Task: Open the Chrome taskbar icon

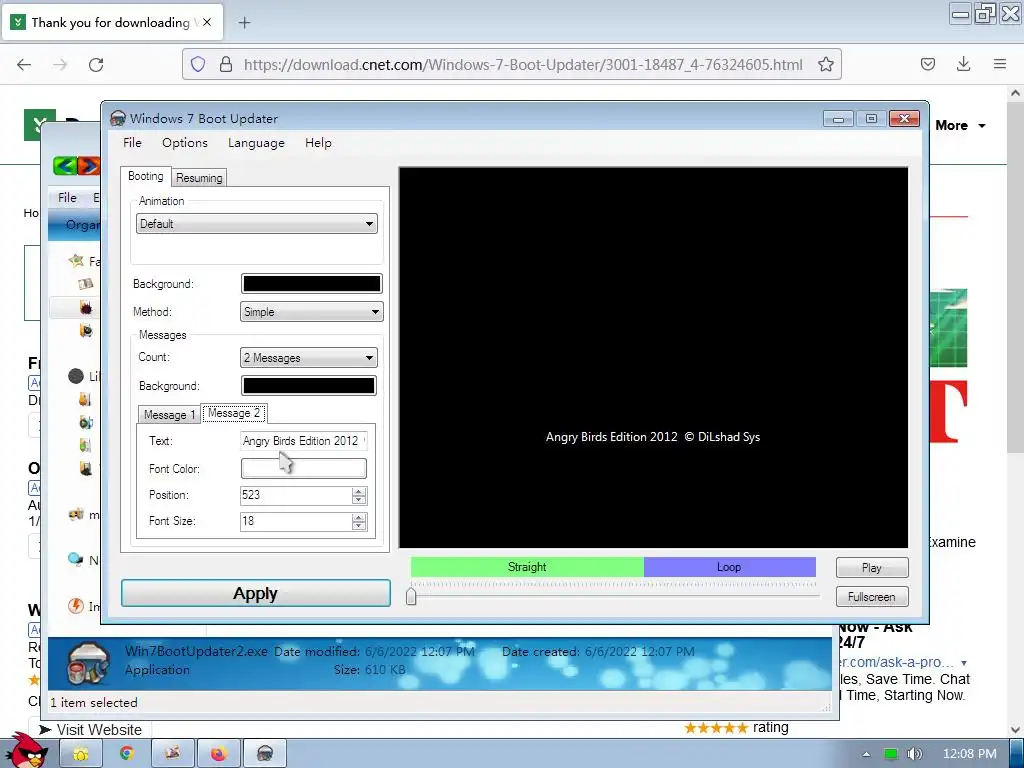Action: click(127, 754)
